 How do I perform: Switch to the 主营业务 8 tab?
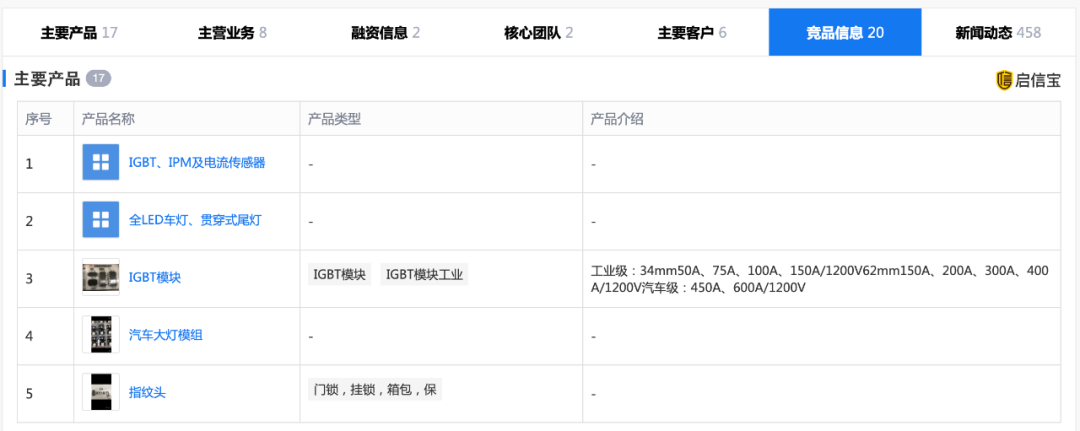(x=232, y=32)
